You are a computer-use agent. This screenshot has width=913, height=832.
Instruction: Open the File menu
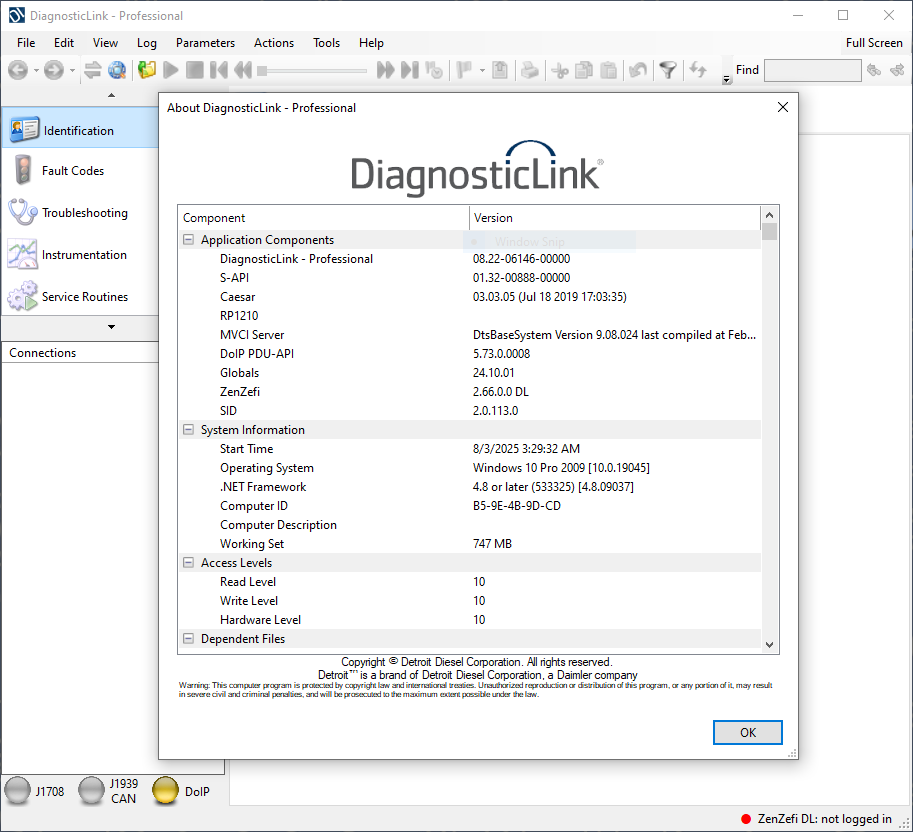pyautogui.click(x=26, y=43)
